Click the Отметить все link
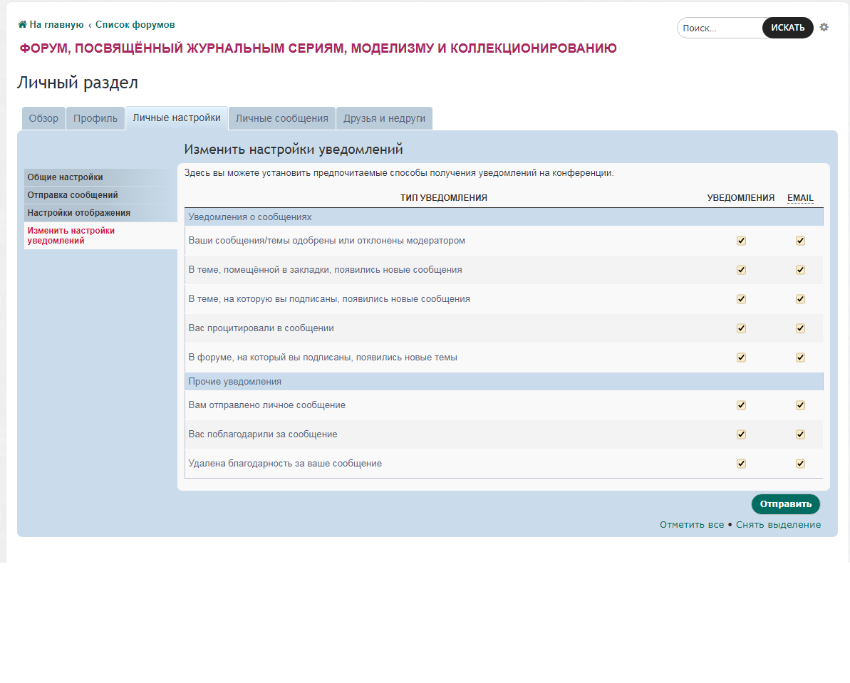This screenshot has width=850, height=683. pos(691,525)
